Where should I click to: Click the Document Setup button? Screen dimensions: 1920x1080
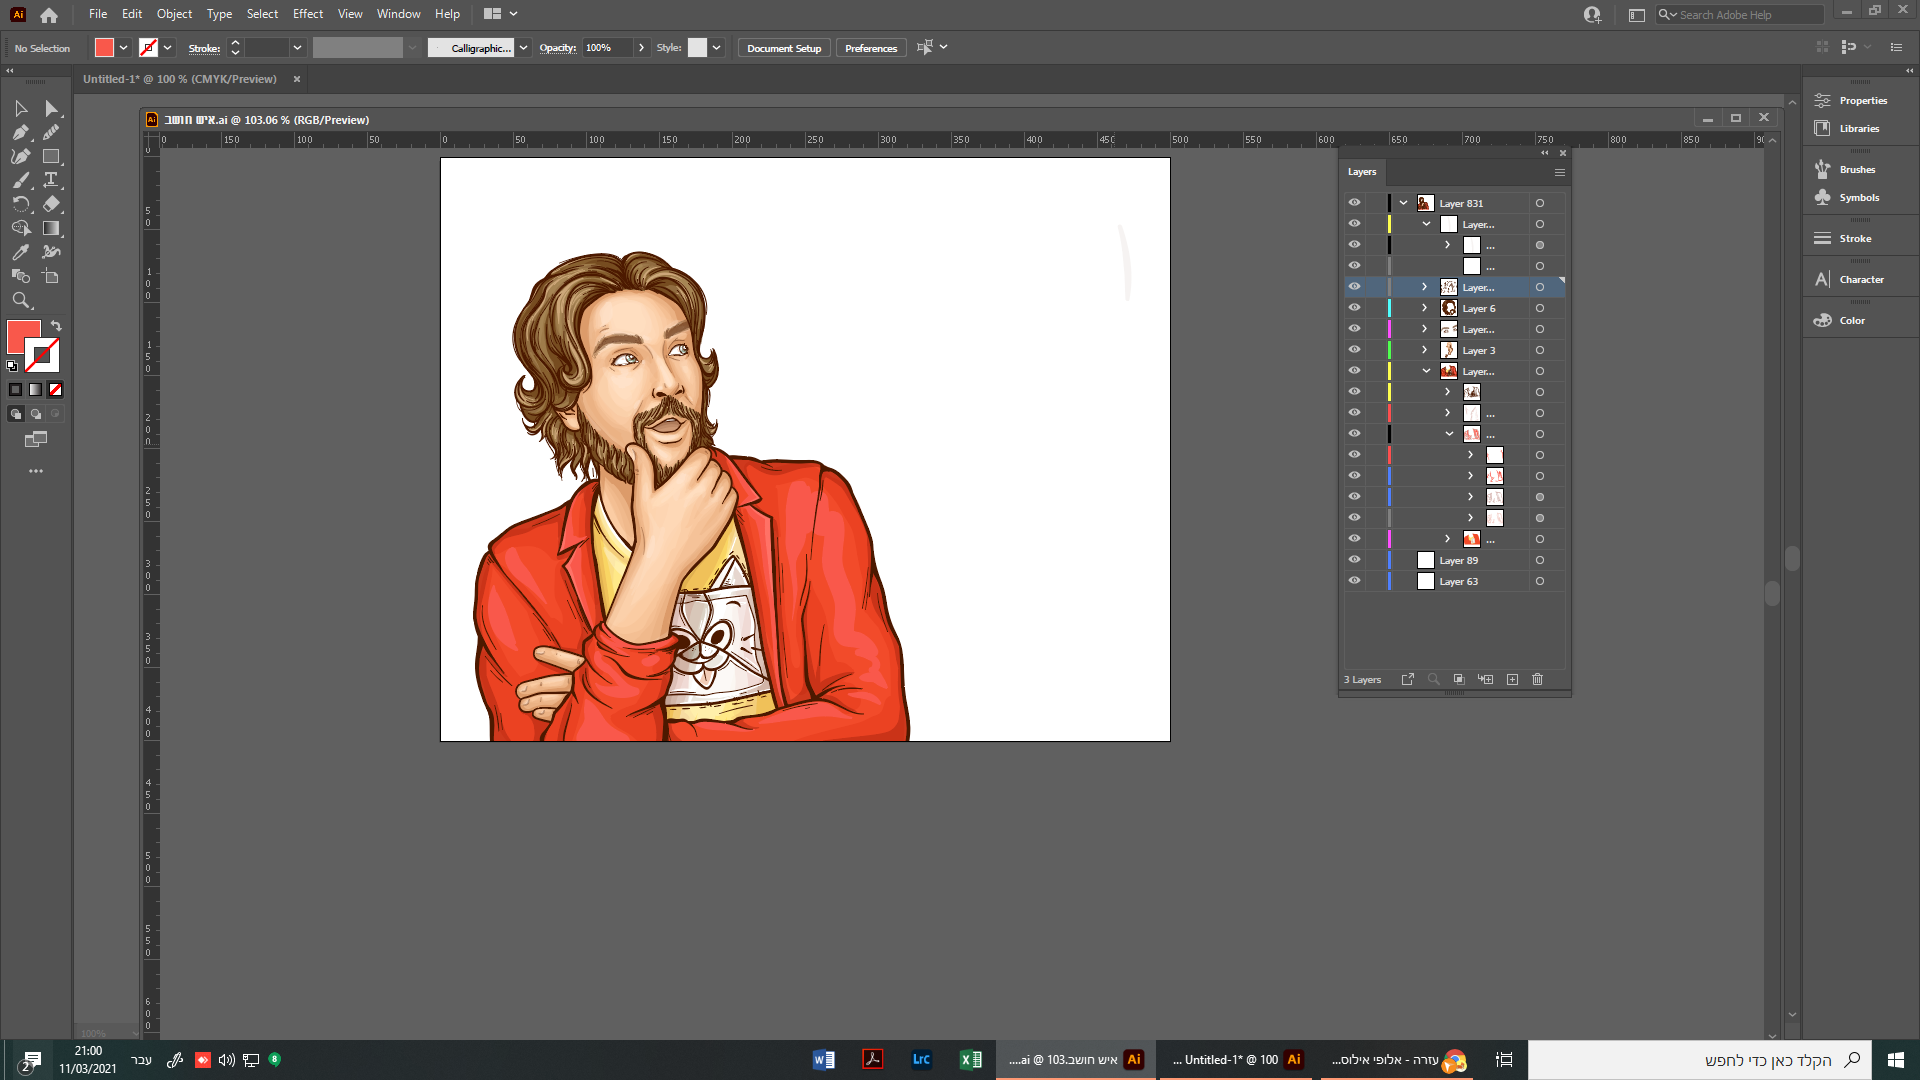[783, 48]
